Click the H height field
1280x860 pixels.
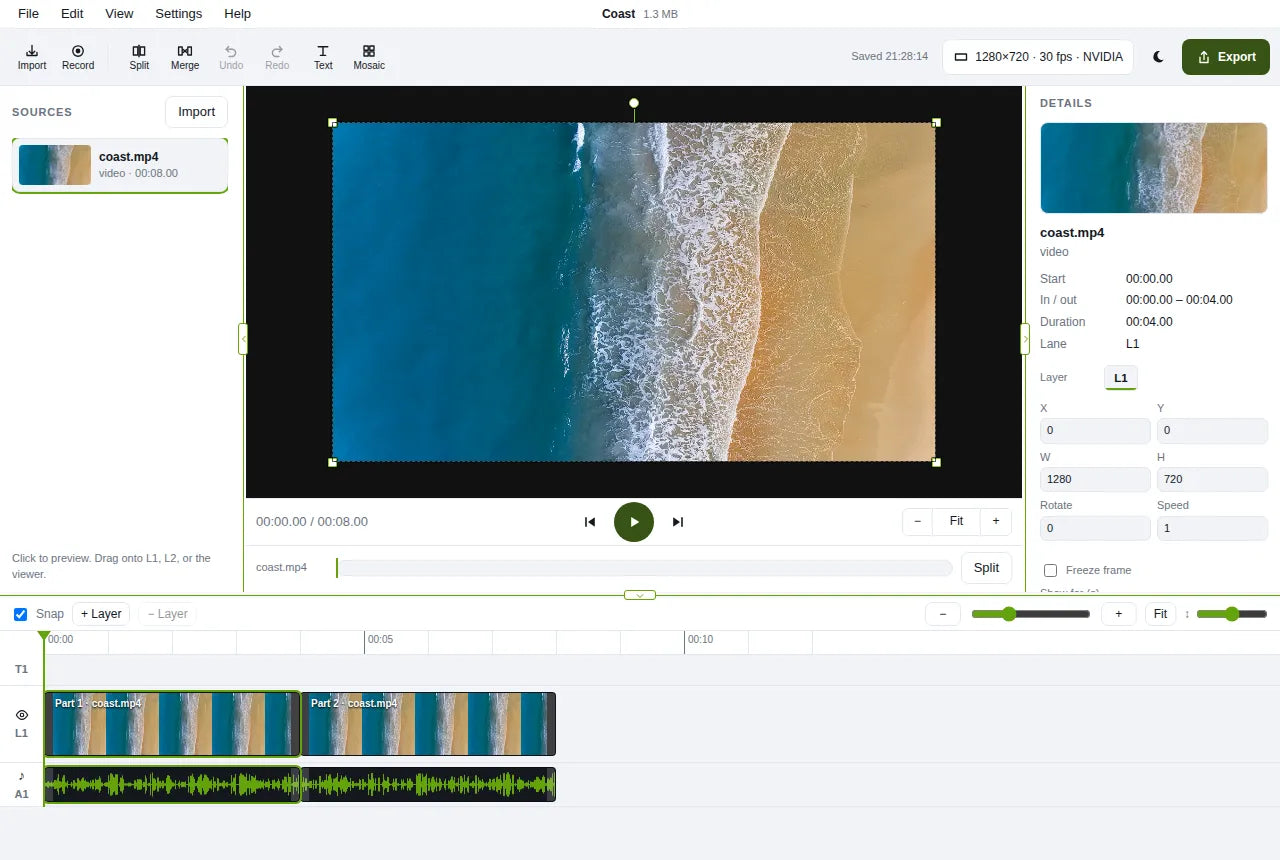[x=1212, y=479]
